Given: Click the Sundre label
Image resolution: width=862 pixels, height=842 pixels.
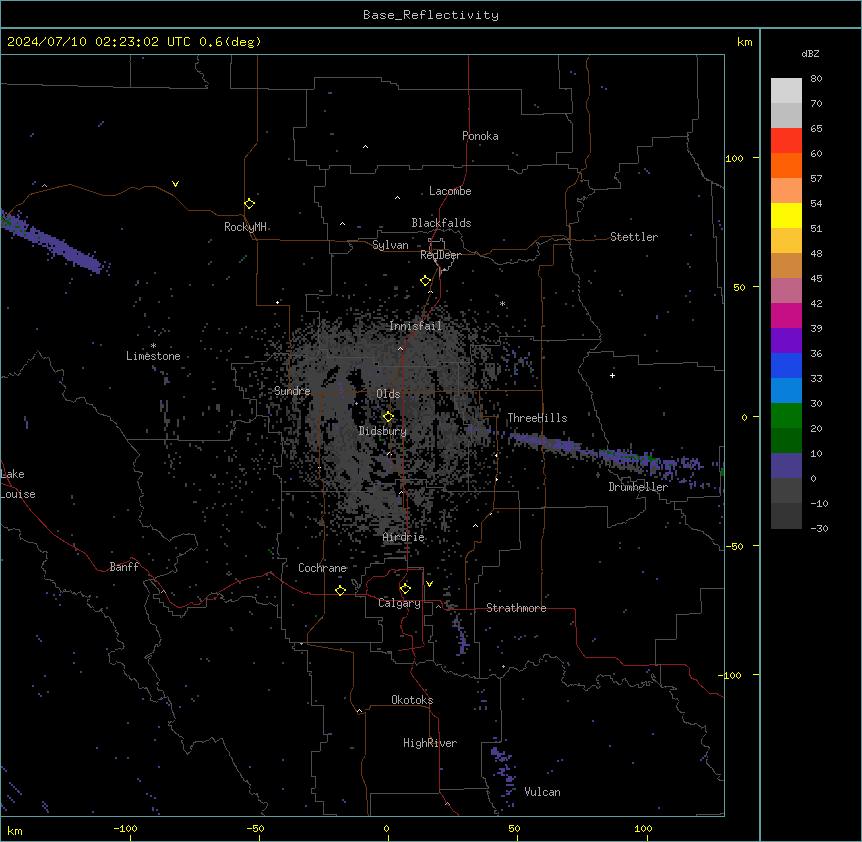Looking at the screenshot, I should 292,391.
